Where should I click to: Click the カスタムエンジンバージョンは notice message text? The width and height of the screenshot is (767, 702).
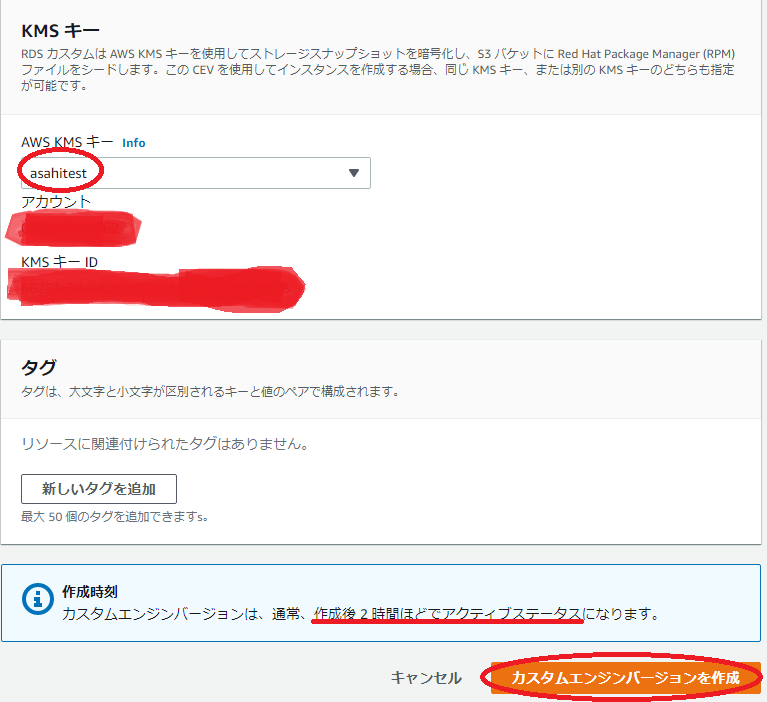tap(361, 613)
